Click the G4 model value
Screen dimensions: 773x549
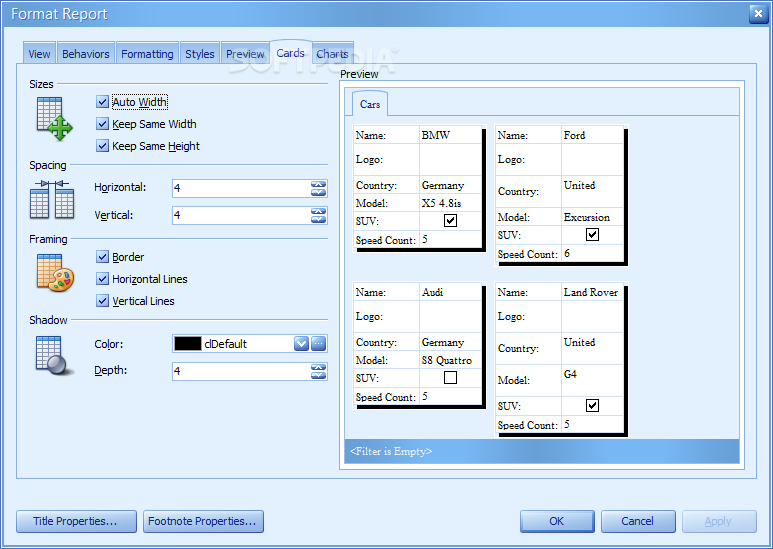570,374
